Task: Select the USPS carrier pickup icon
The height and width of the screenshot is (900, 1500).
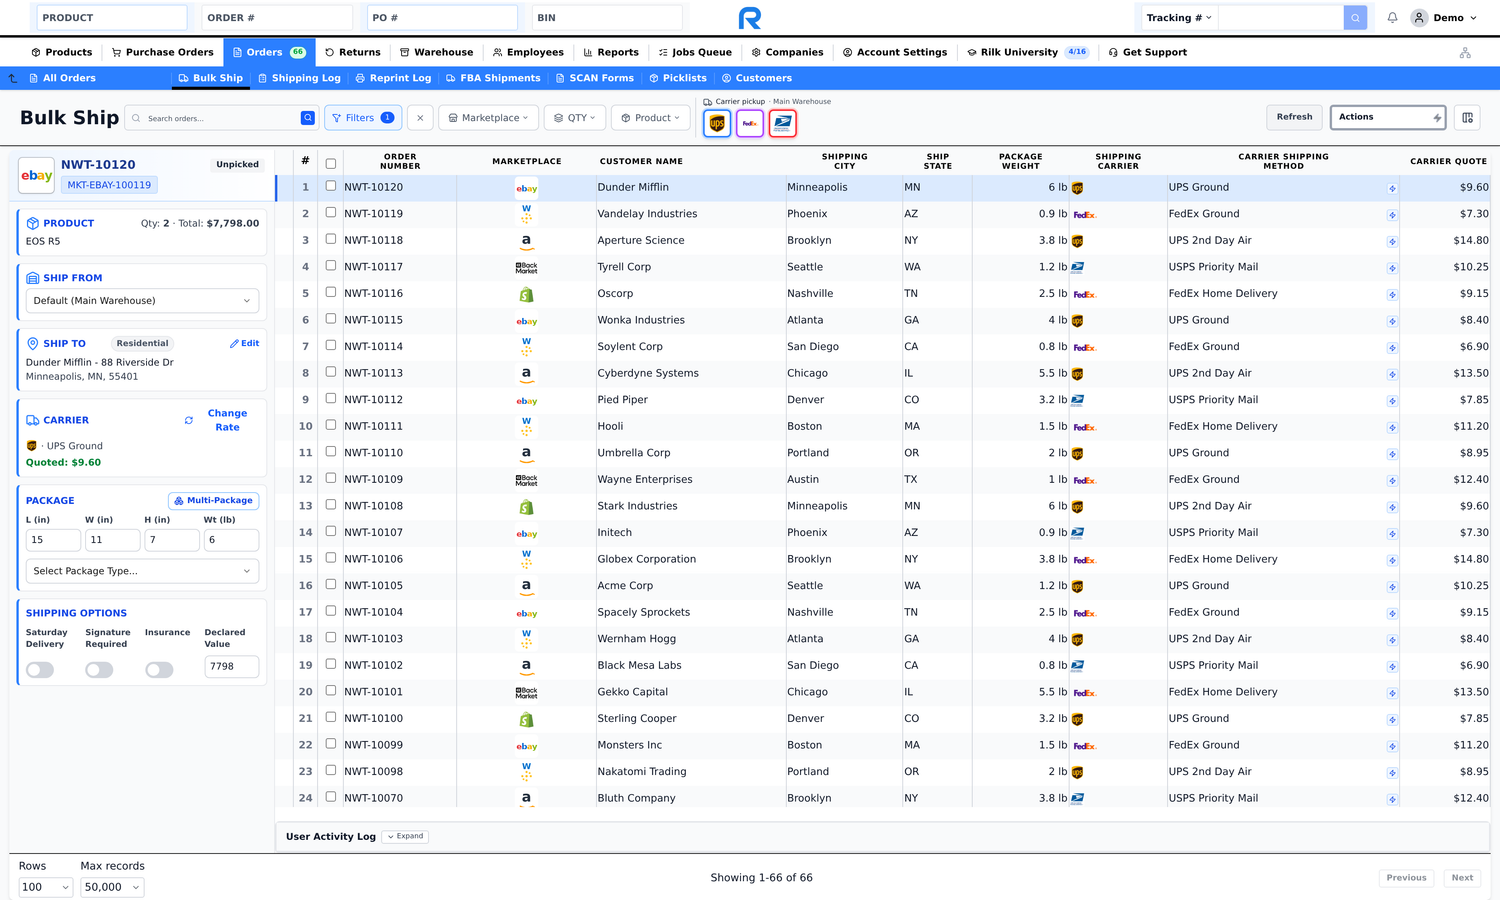Action: 783,123
